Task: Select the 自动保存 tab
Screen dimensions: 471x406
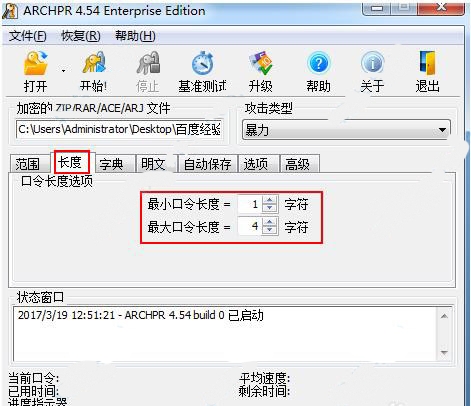Action: click(x=207, y=164)
